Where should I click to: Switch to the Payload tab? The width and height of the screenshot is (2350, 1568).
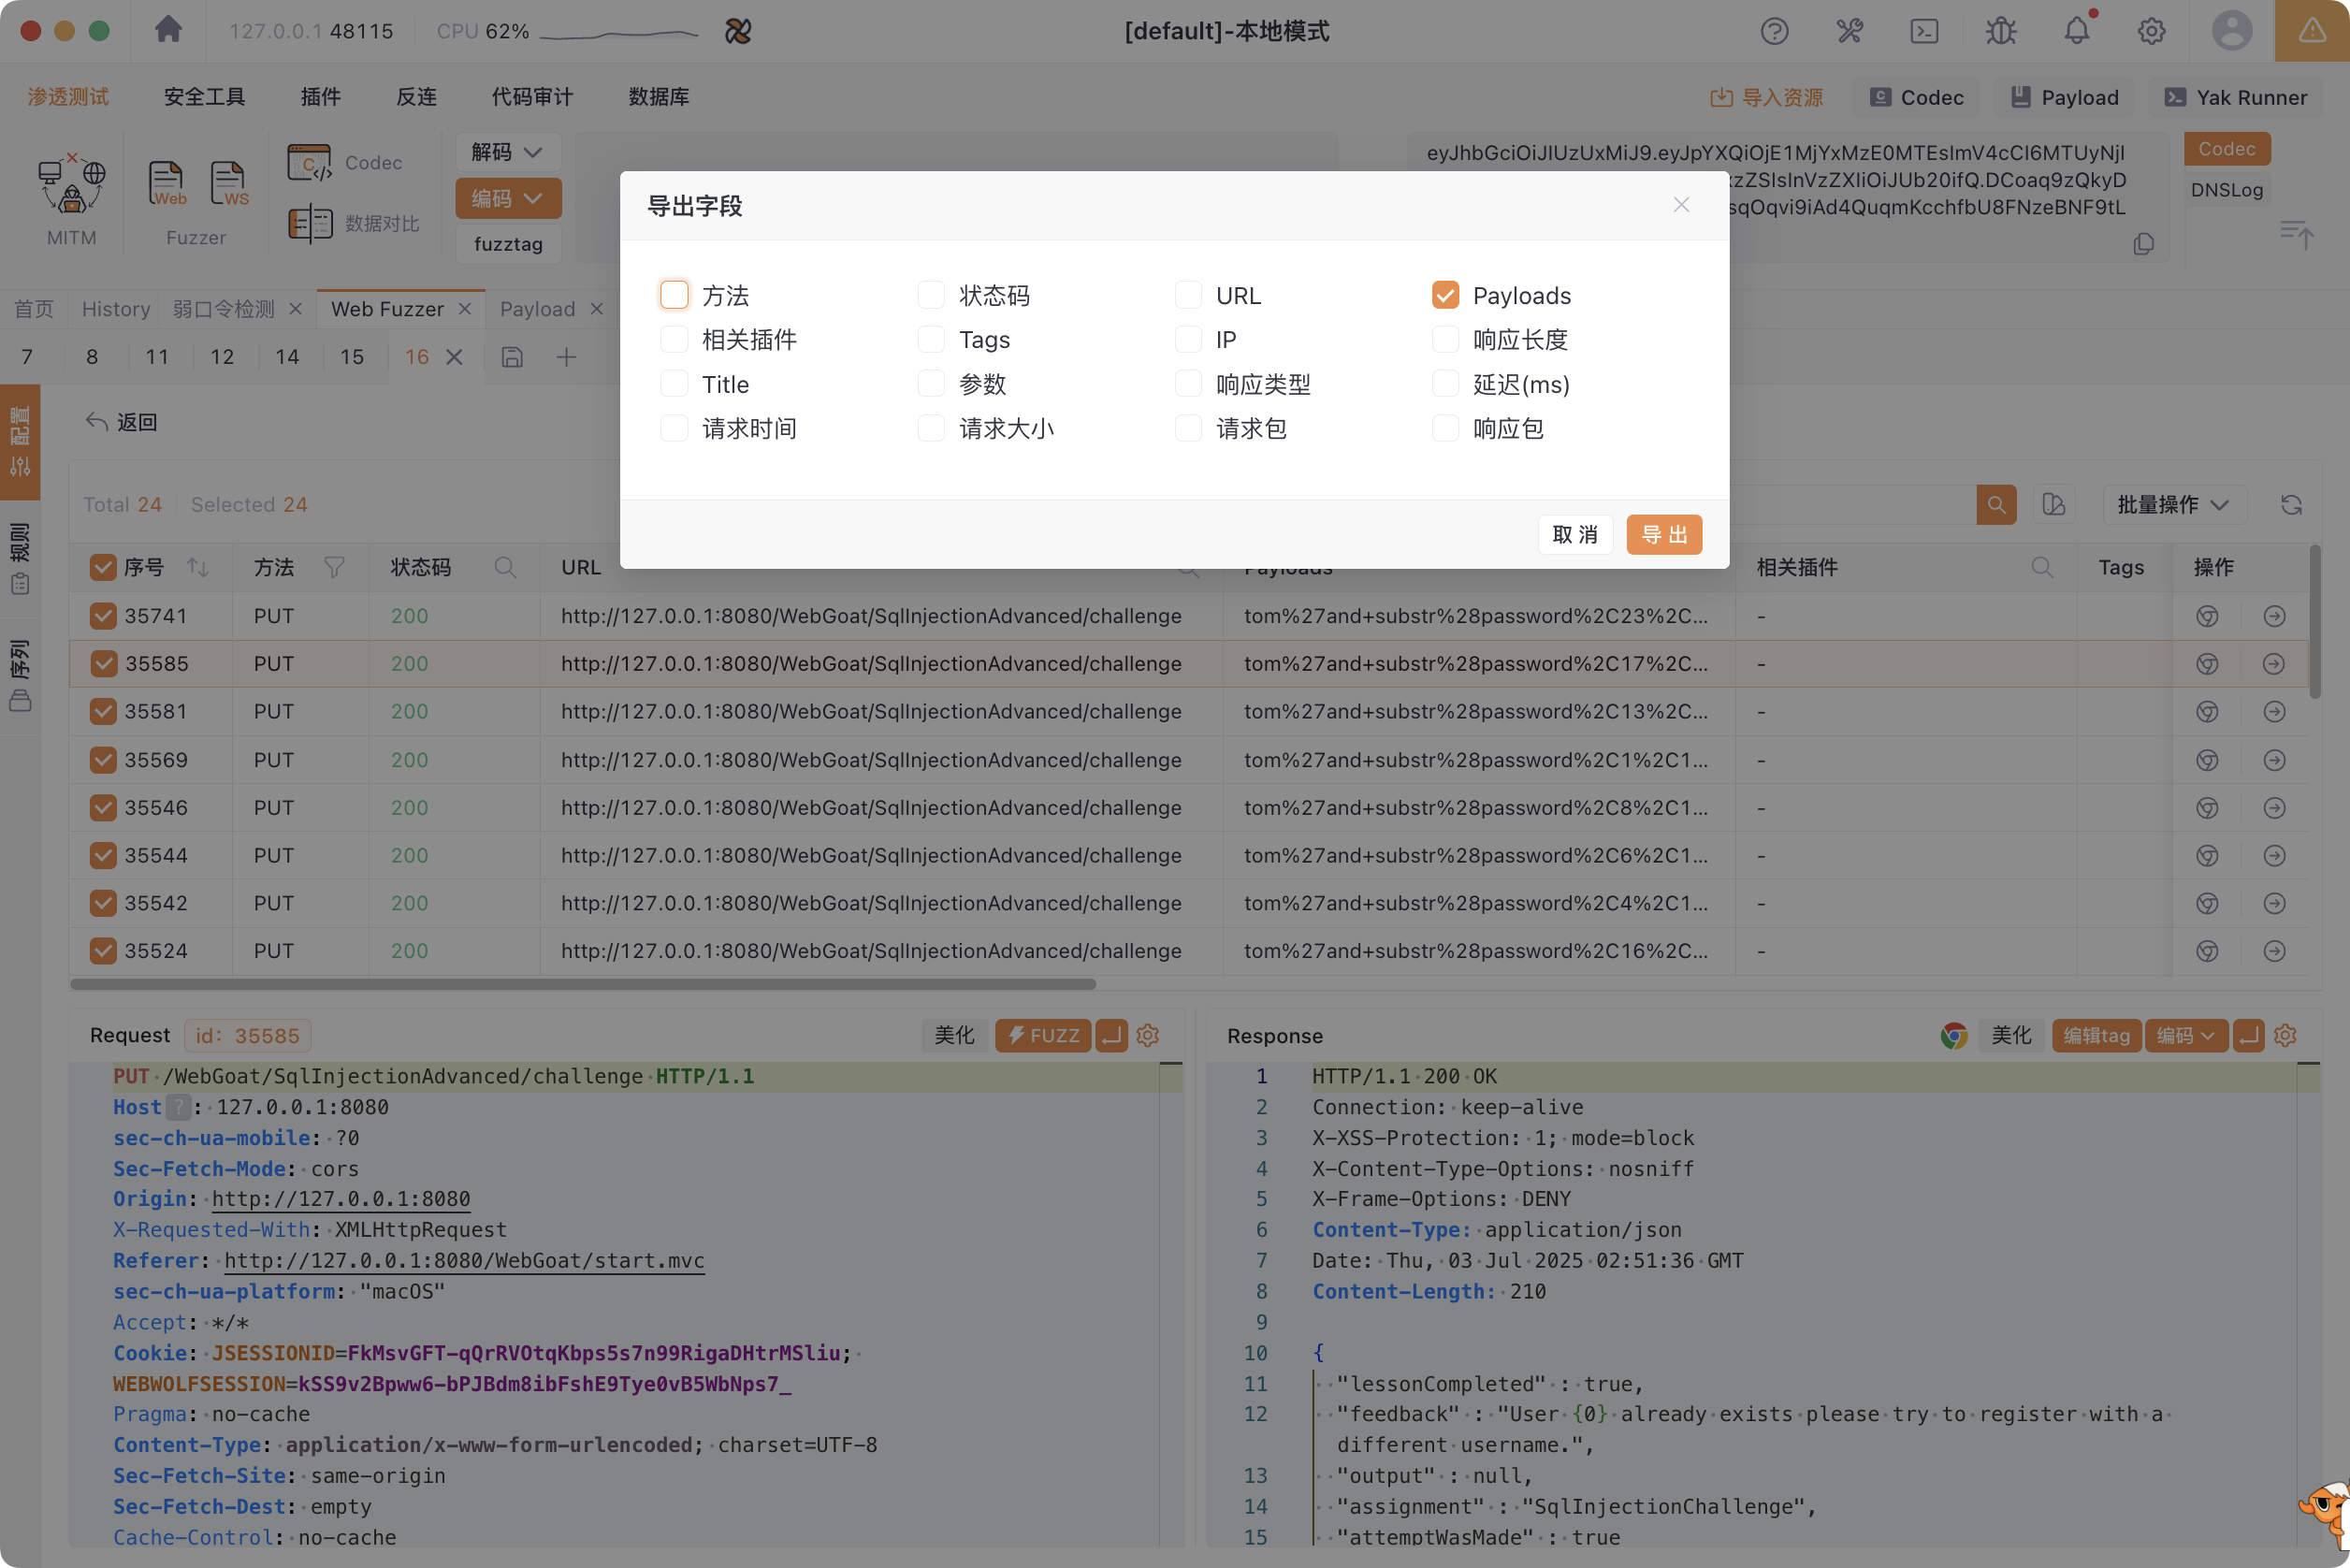537,309
